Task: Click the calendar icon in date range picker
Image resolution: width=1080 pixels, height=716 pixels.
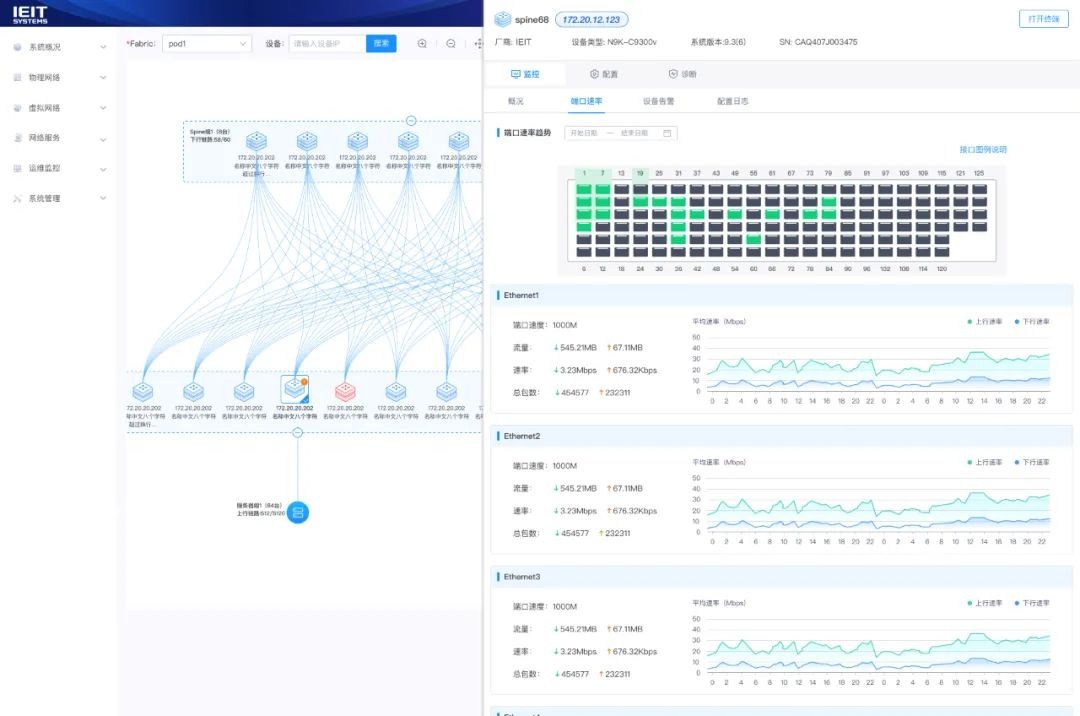Action: 667,133
